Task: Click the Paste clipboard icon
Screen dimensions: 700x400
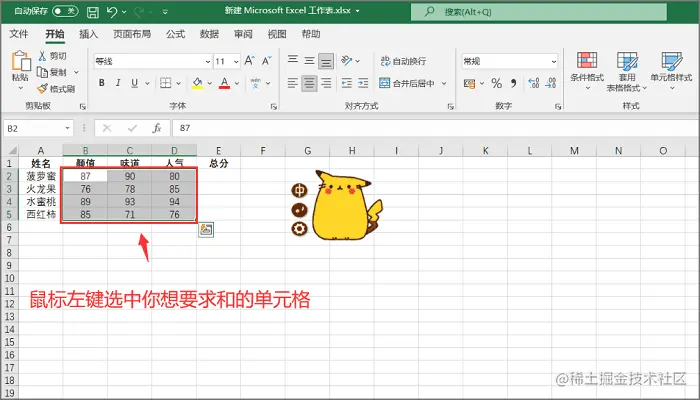Action: 21,61
